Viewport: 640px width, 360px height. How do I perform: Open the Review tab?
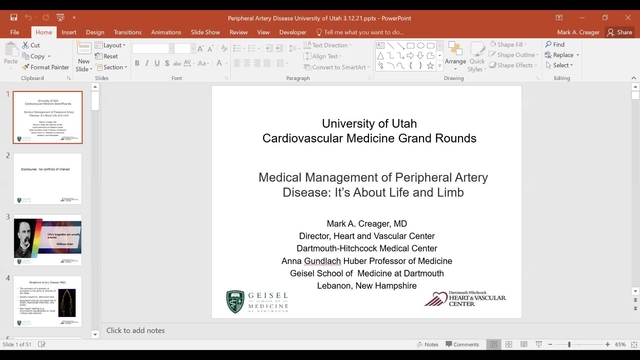[238, 32]
